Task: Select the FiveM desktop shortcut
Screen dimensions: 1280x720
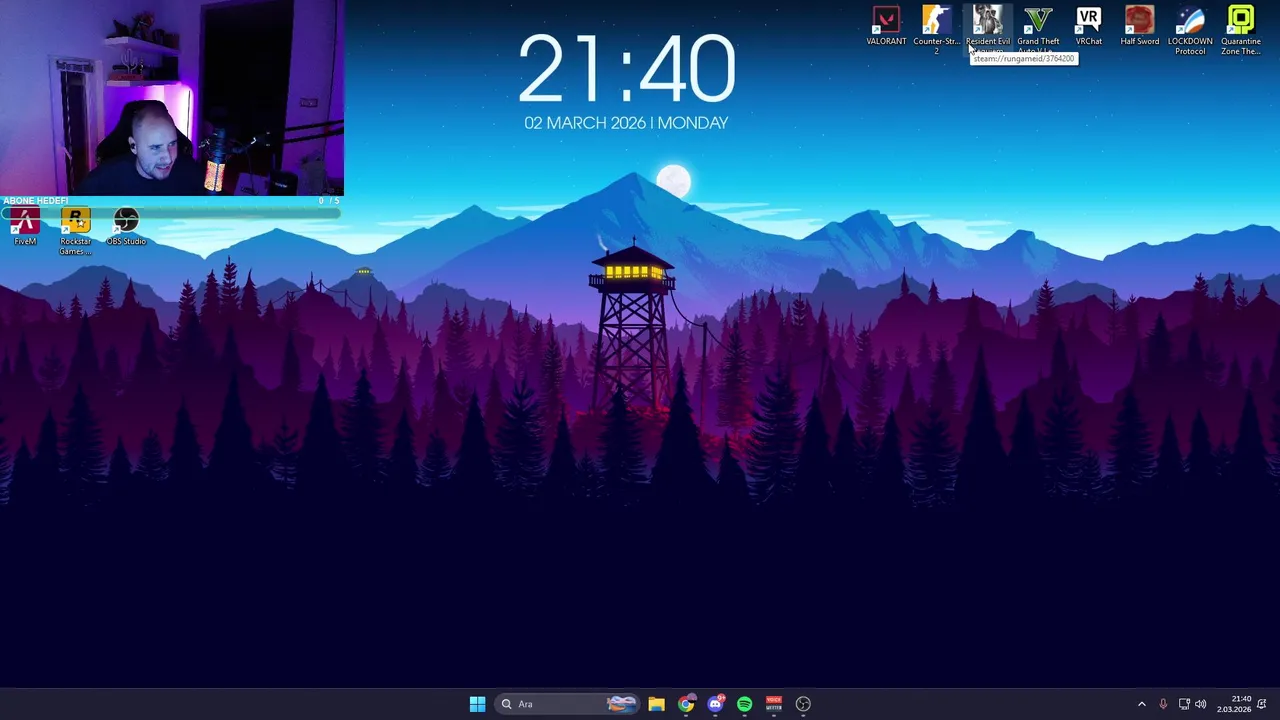Action: point(25,227)
